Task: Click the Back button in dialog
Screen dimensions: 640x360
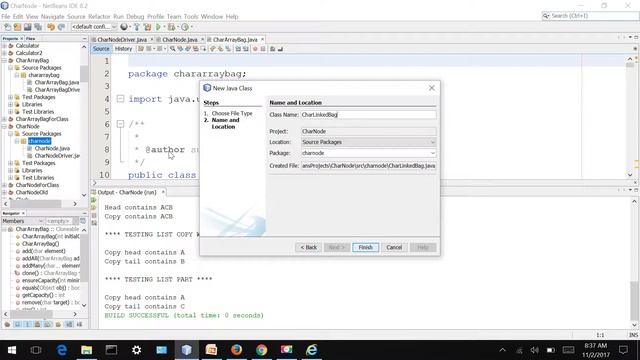Action: pos(309,247)
